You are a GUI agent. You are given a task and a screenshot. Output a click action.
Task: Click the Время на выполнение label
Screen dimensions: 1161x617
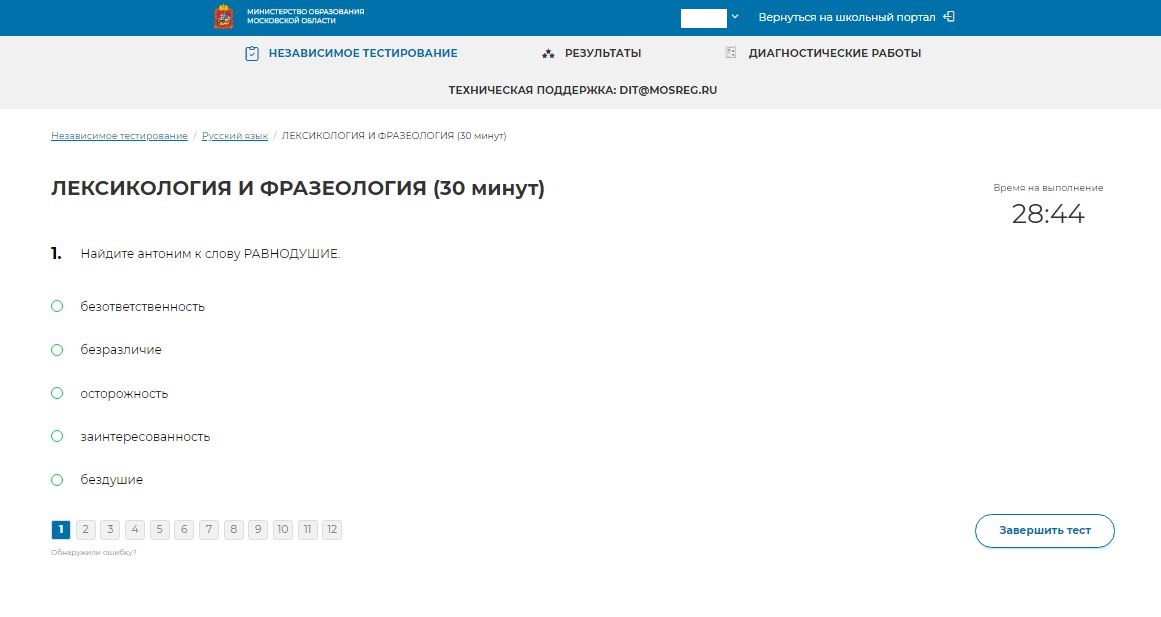point(1048,188)
